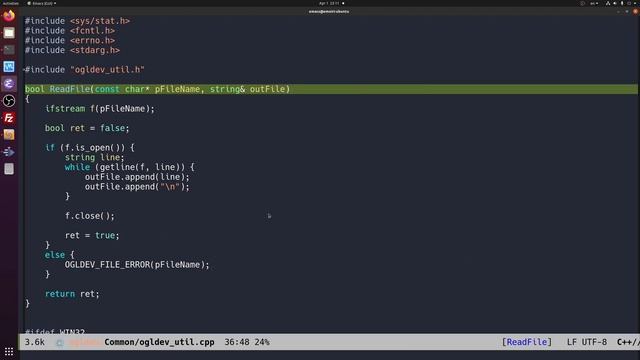Viewport: 640px width, 360px height.
Task: Open the keyboard layout indicator menu
Action: pos(594,3)
